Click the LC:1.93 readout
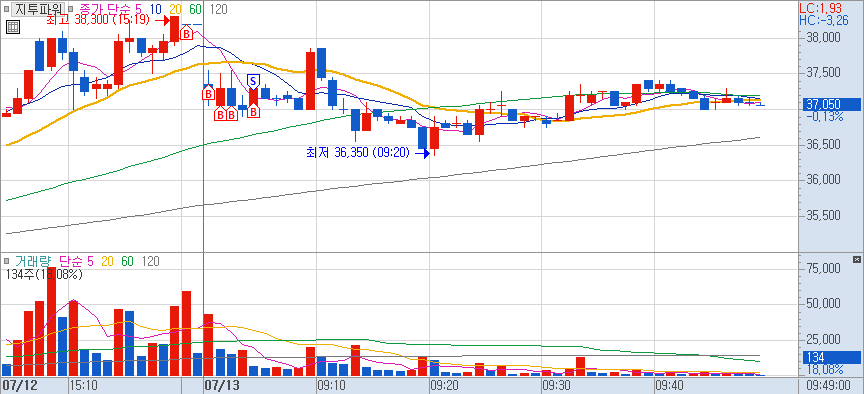This screenshot has height=394, width=864. point(819,8)
